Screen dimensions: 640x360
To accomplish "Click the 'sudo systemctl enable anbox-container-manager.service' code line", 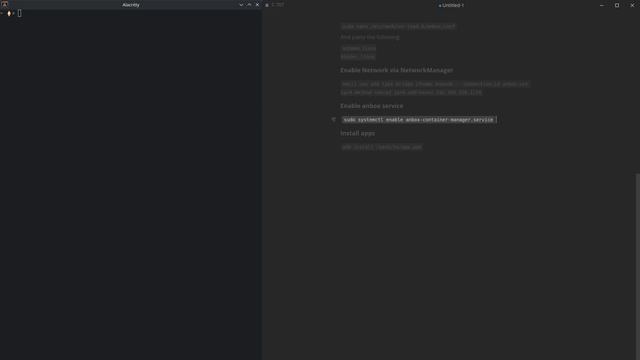I will 419,120.
